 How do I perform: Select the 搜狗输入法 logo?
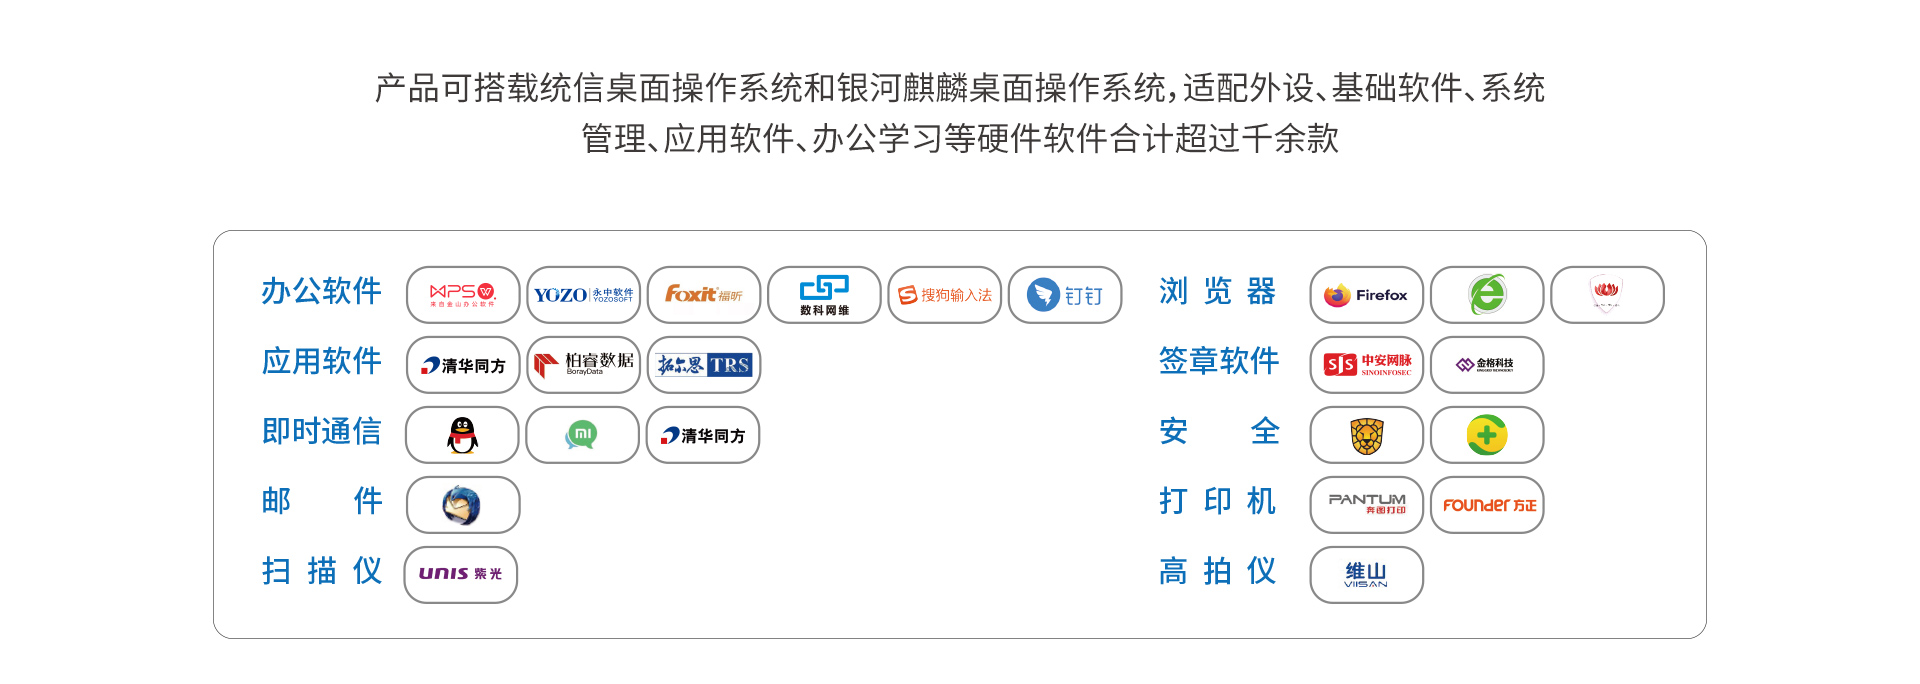click(x=944, y=295)
